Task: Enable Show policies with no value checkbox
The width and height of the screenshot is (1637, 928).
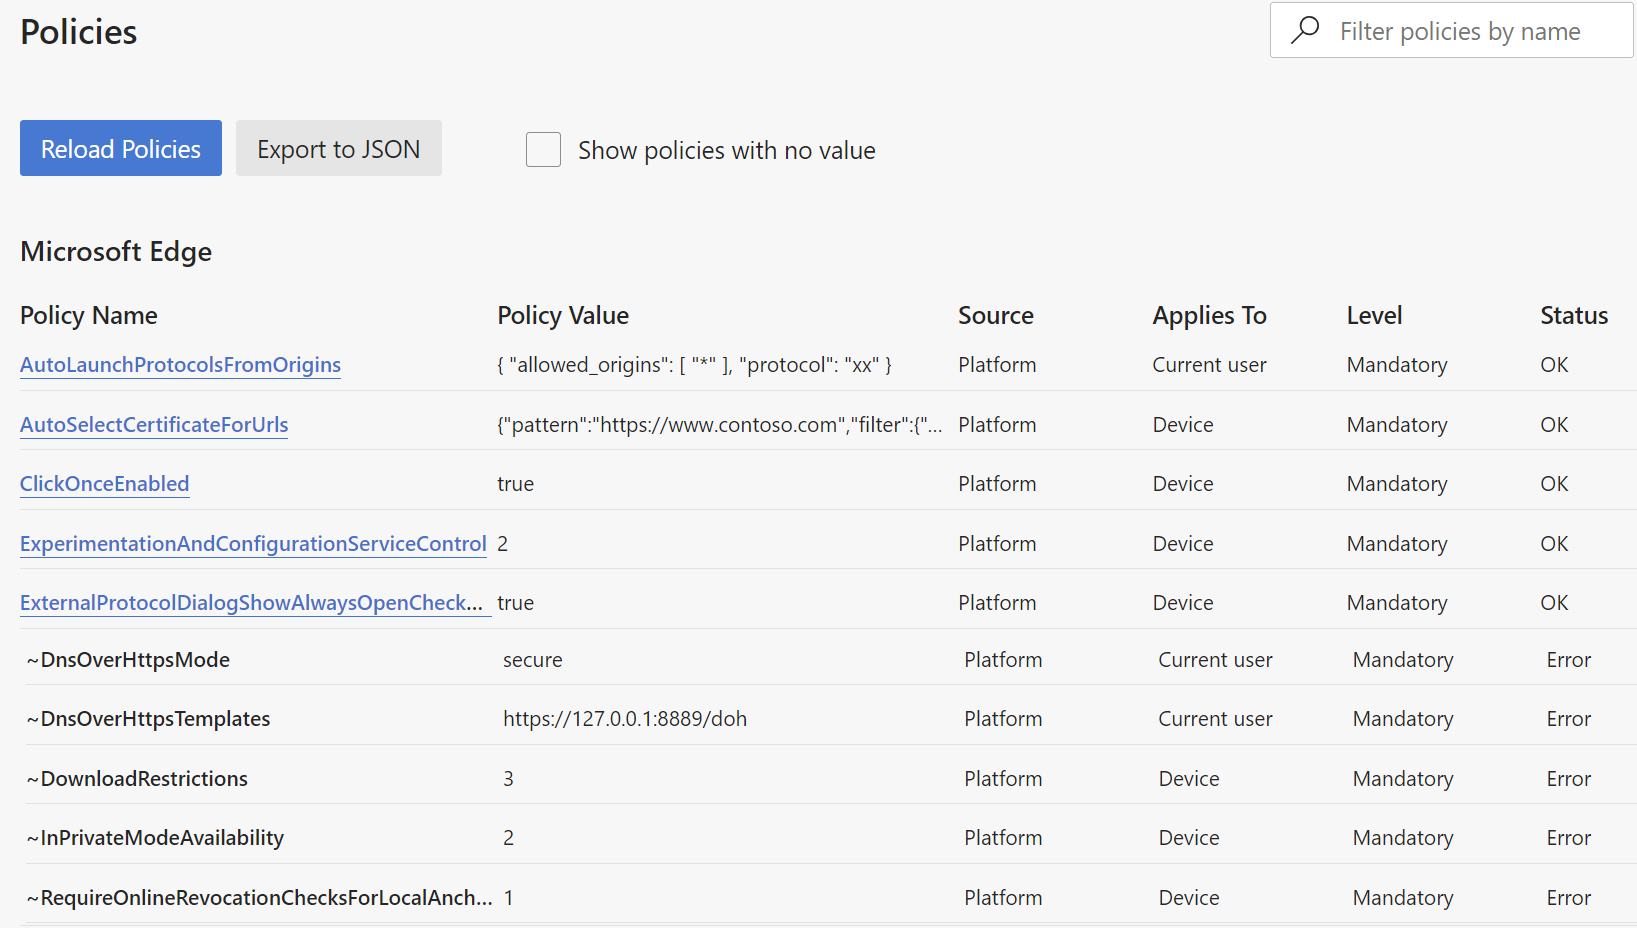Action: [543, 150]
